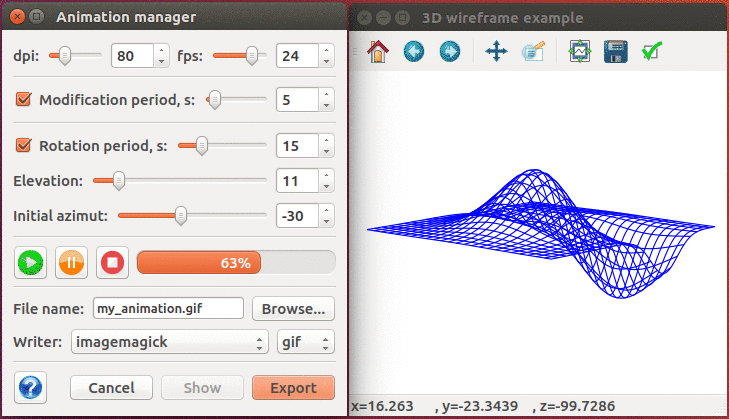Go back to previous view arrow
Image resolution: width=729 pixels, height=419 pixels.
(x=414, y=51)
